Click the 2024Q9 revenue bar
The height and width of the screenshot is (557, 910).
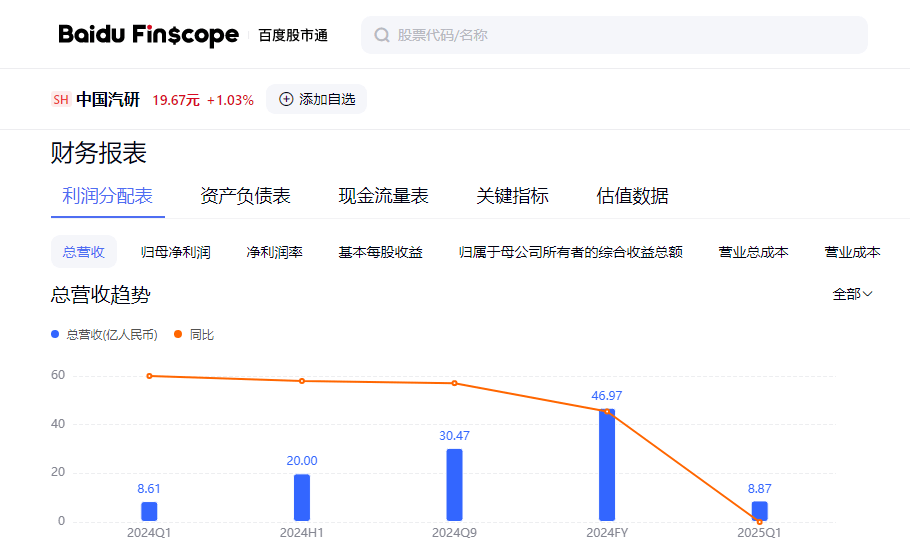point(454,485)
